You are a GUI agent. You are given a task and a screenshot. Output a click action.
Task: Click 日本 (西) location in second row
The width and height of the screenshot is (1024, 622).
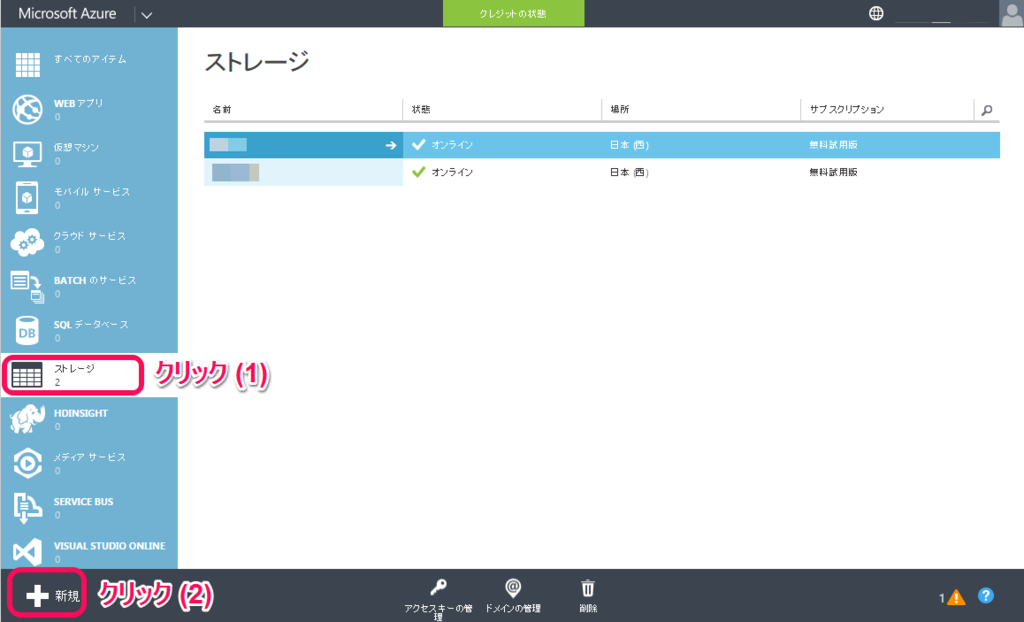[629, 172]
